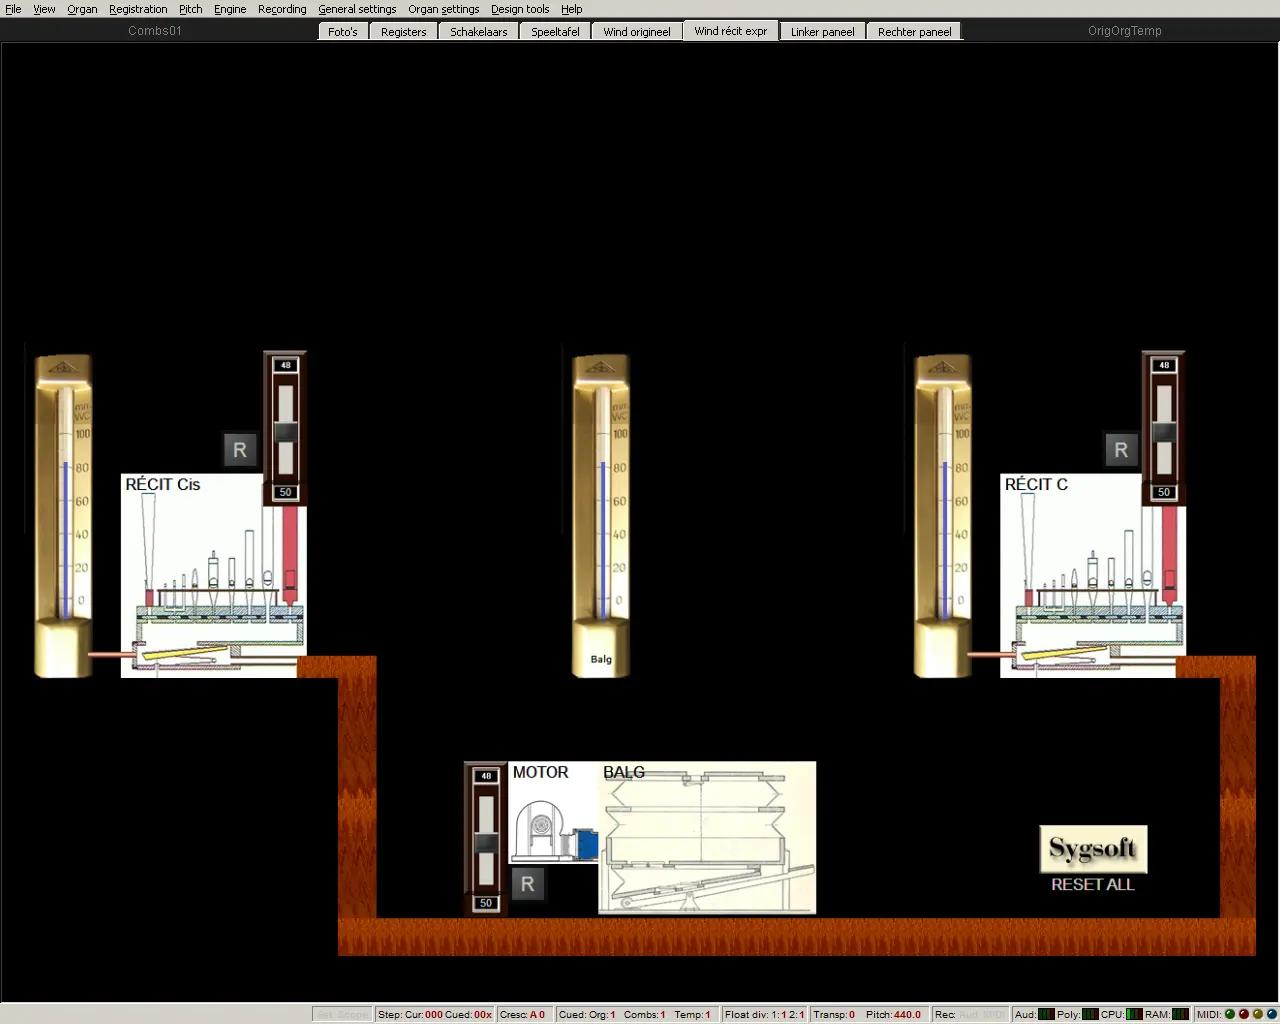Click the RÉCIT Cis windchest diagram
The height and width of the screenshot is (1024, 1280).
point(212,576)
